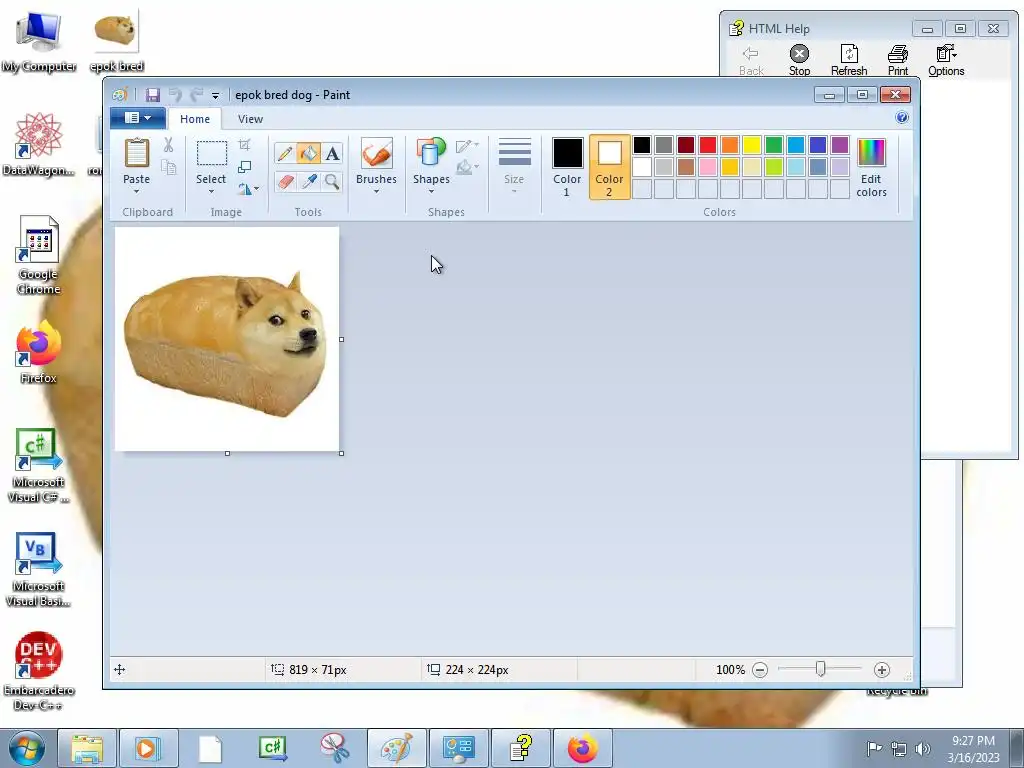Pick the Color picker eyedropper tool
Viewport: 1024px width, 768px height.
coord(308,181)
